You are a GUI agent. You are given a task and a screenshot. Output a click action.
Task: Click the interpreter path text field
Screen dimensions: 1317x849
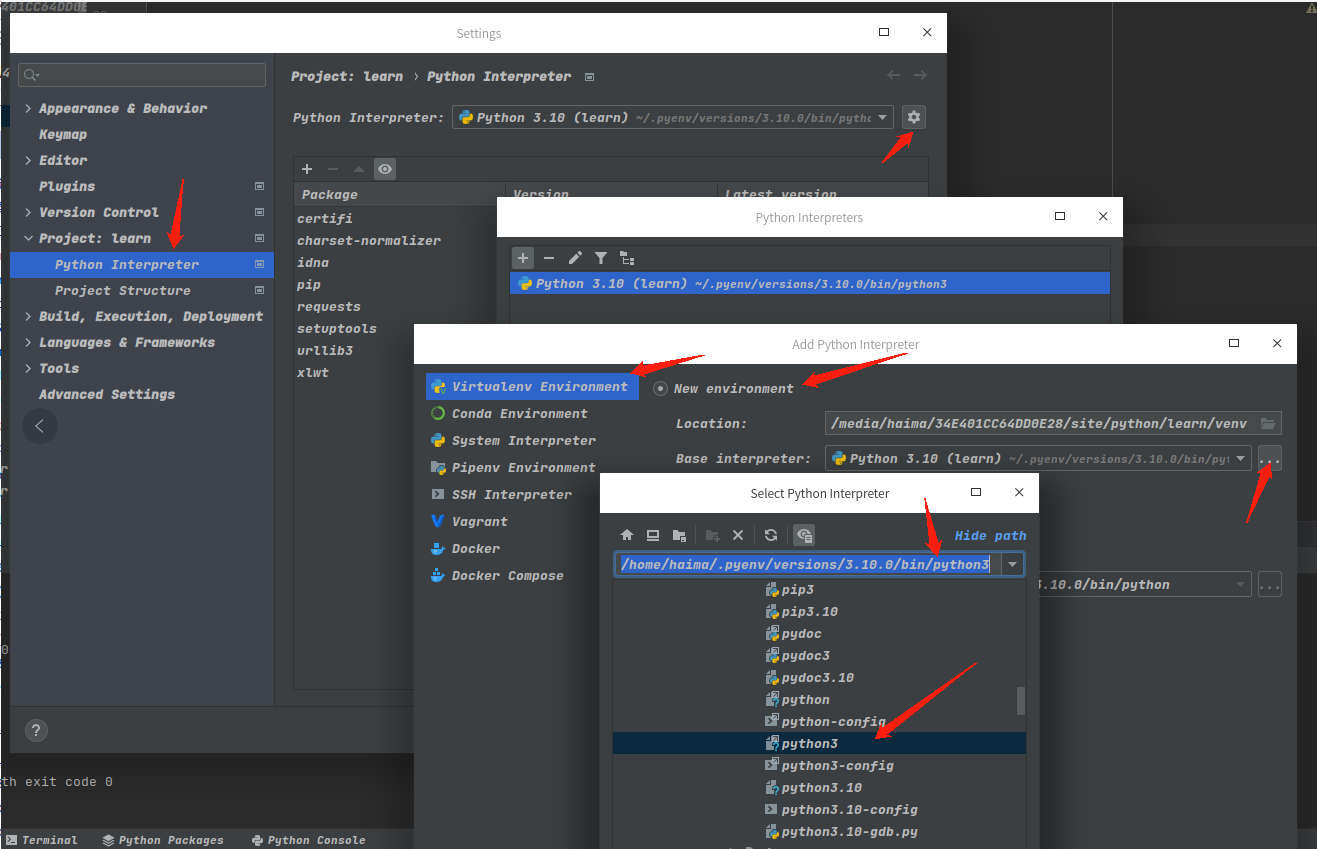coord(808,564)
